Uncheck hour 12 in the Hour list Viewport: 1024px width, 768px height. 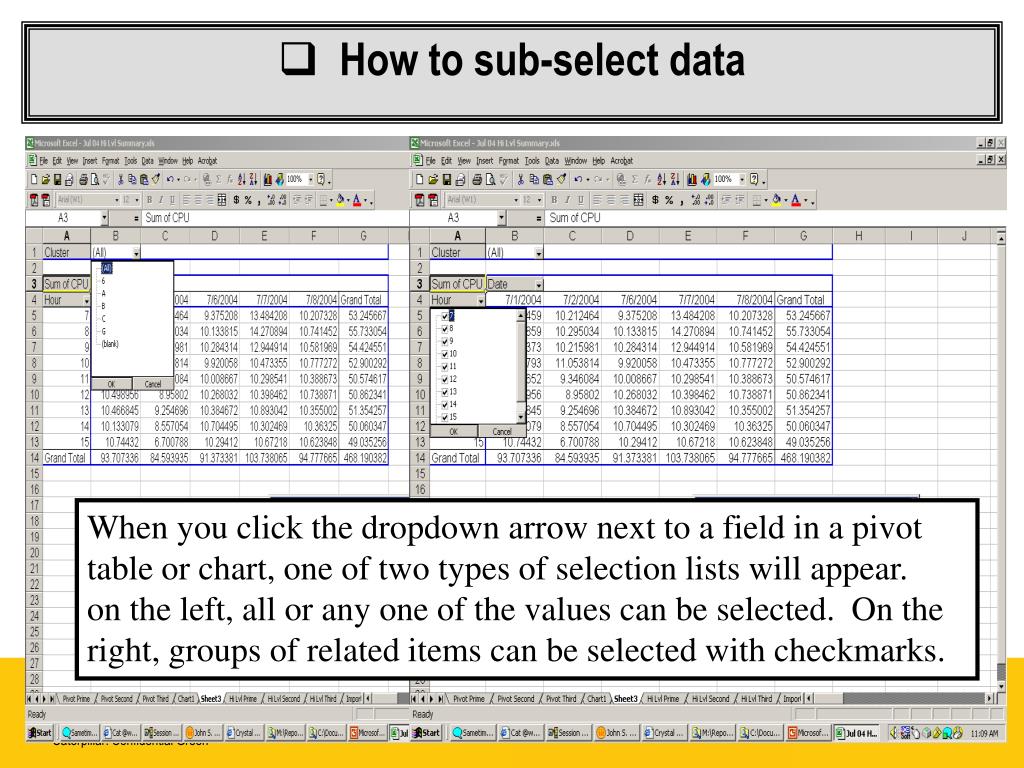445,379
